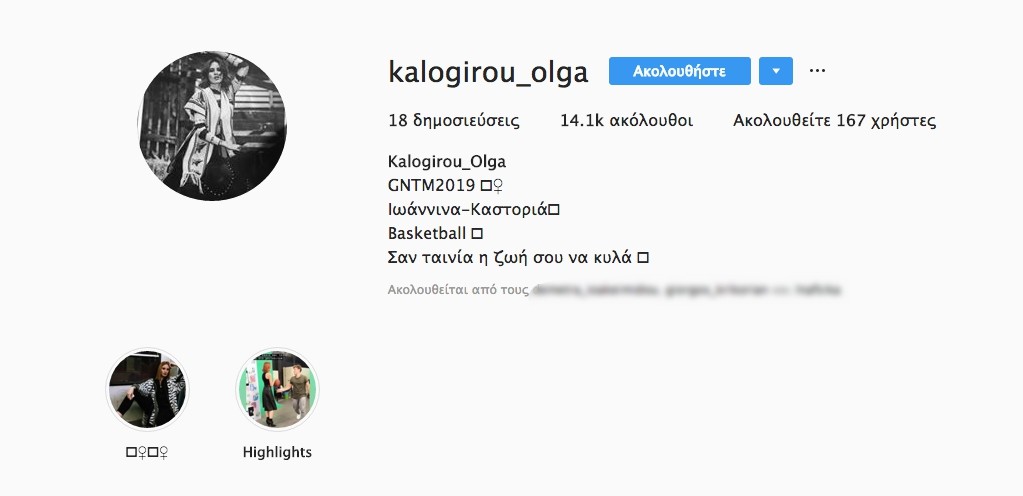Viewport: 1023px width, 496px height.
Task: Open the first story highlight with seated woman
Action: tap(147, 389)
